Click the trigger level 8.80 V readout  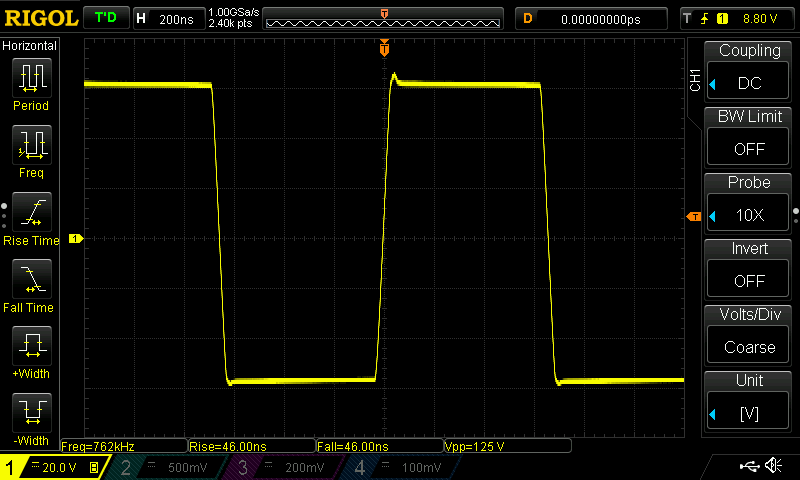[760, 19]
